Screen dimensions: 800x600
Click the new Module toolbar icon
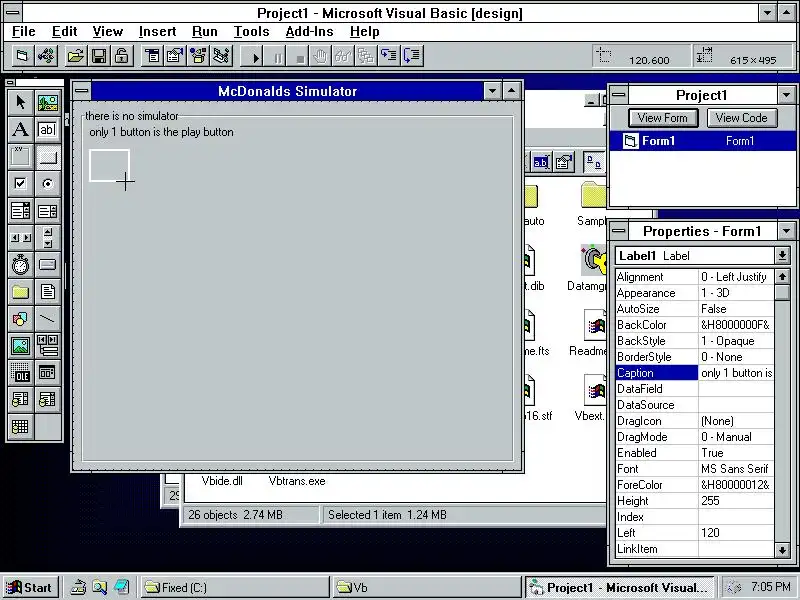point(46,56)
